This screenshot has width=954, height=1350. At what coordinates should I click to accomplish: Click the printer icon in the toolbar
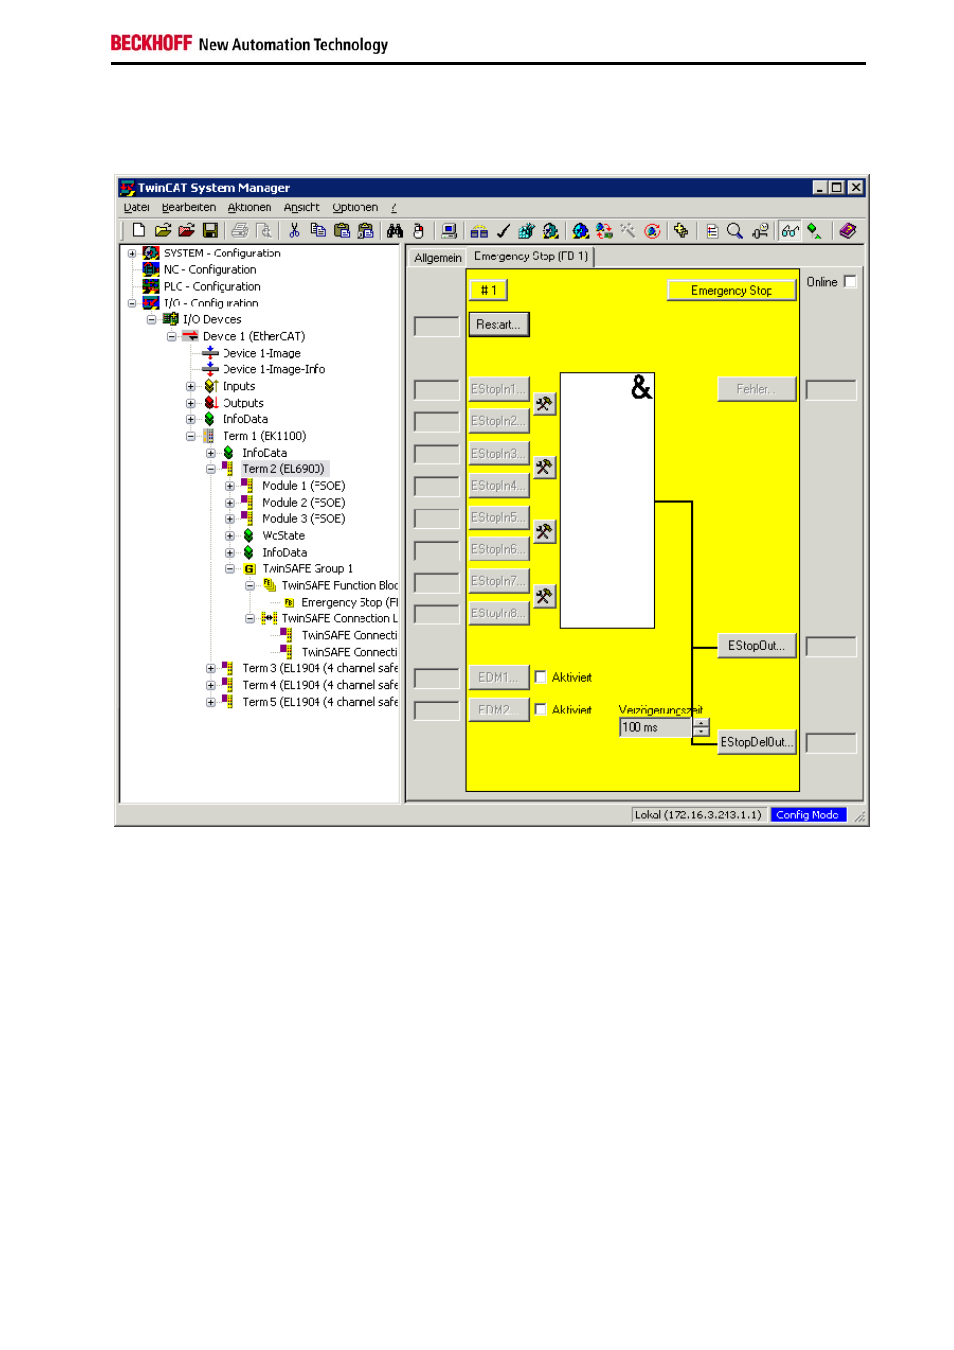[240, 231]
